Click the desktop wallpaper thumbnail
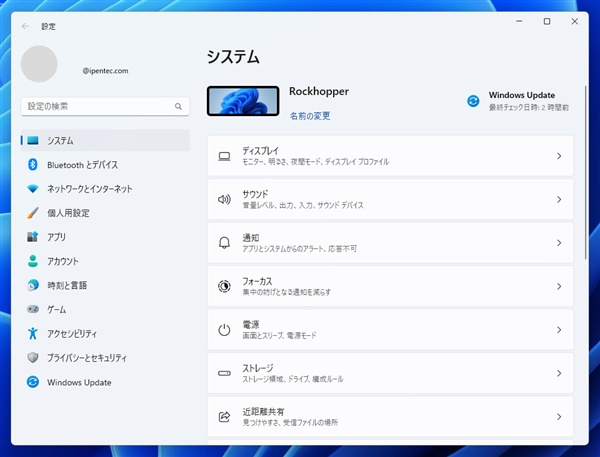This screenshot has height=457, width=600. (x=243, y=101)
